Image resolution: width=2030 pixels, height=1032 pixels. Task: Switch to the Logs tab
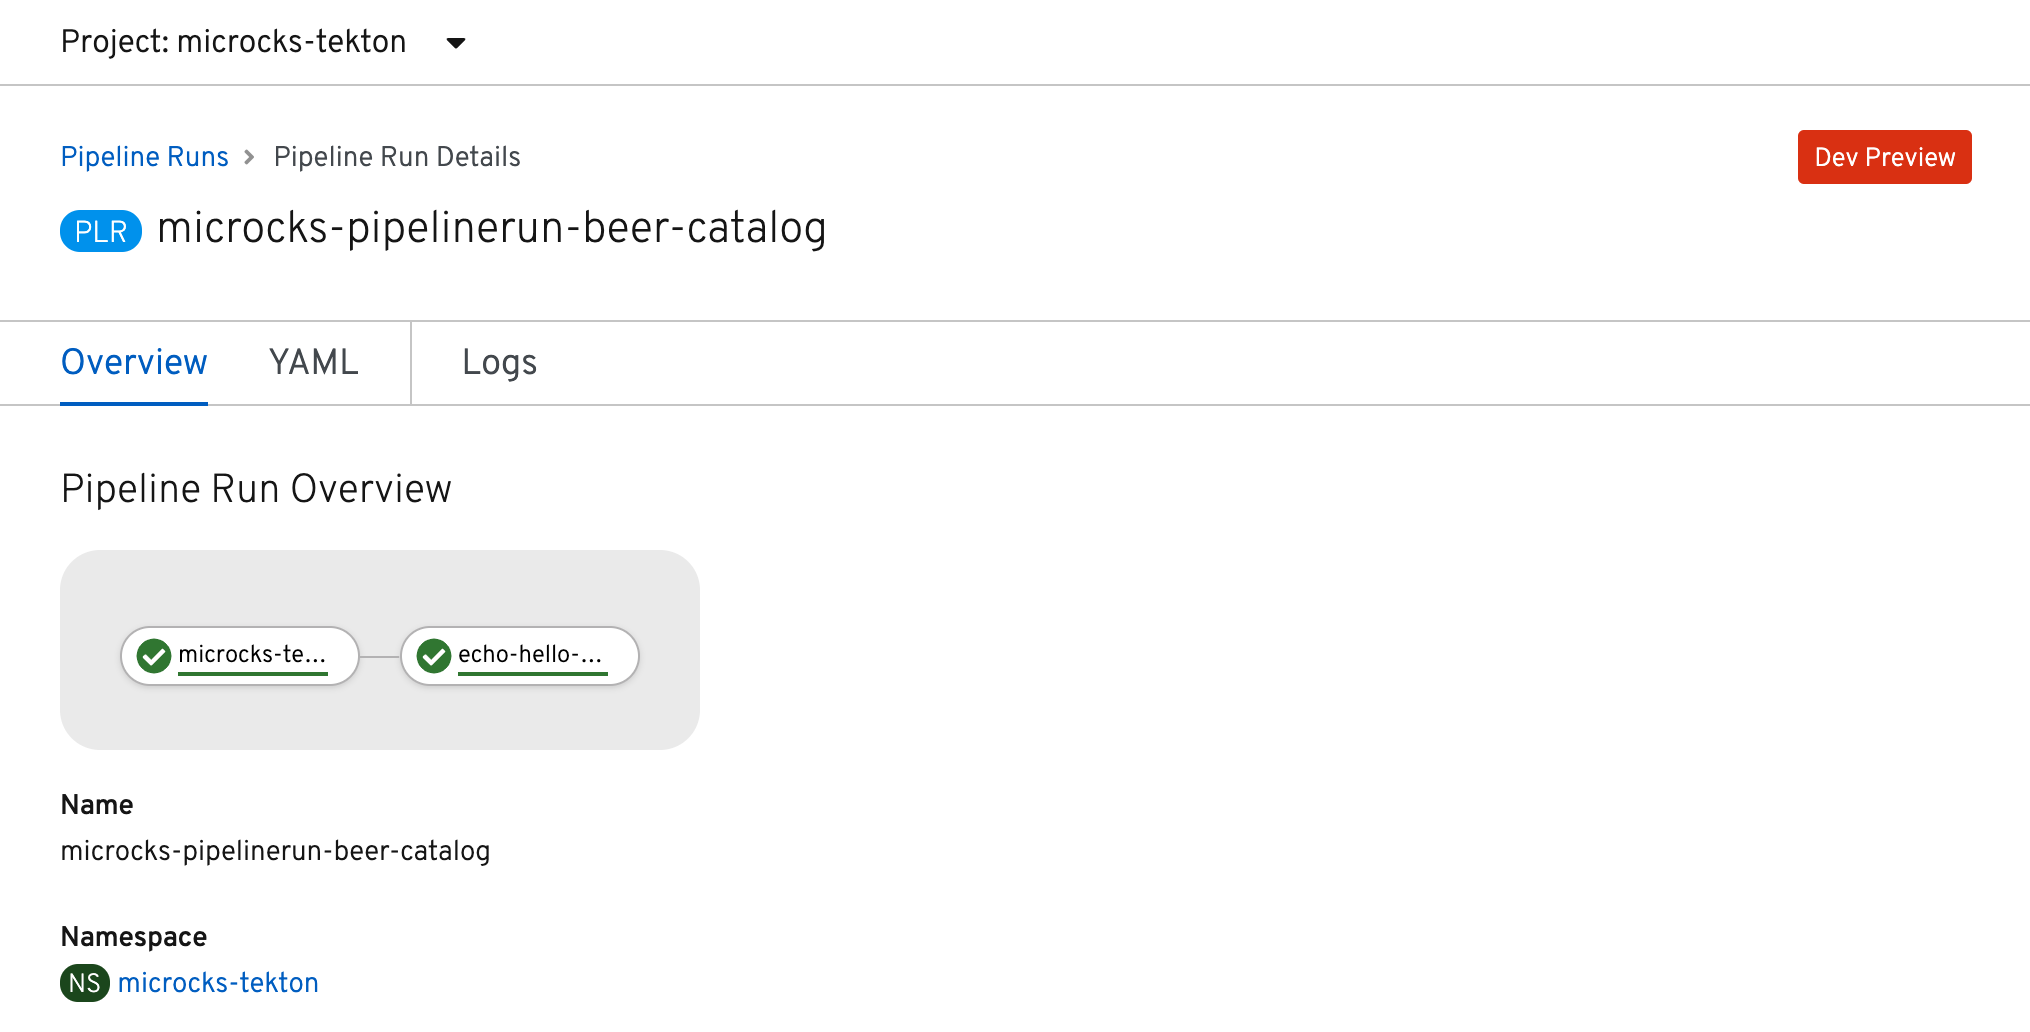[499, 362]
